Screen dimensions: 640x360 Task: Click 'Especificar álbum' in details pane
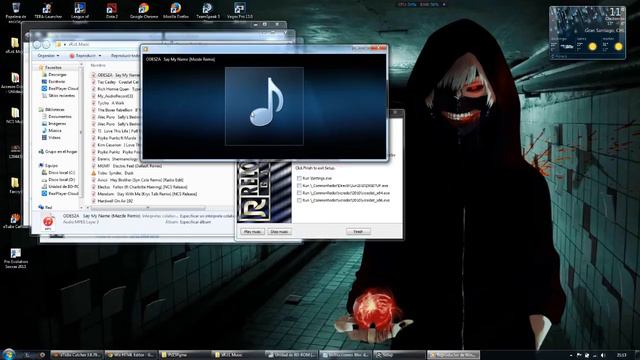(x=195, y=222)
